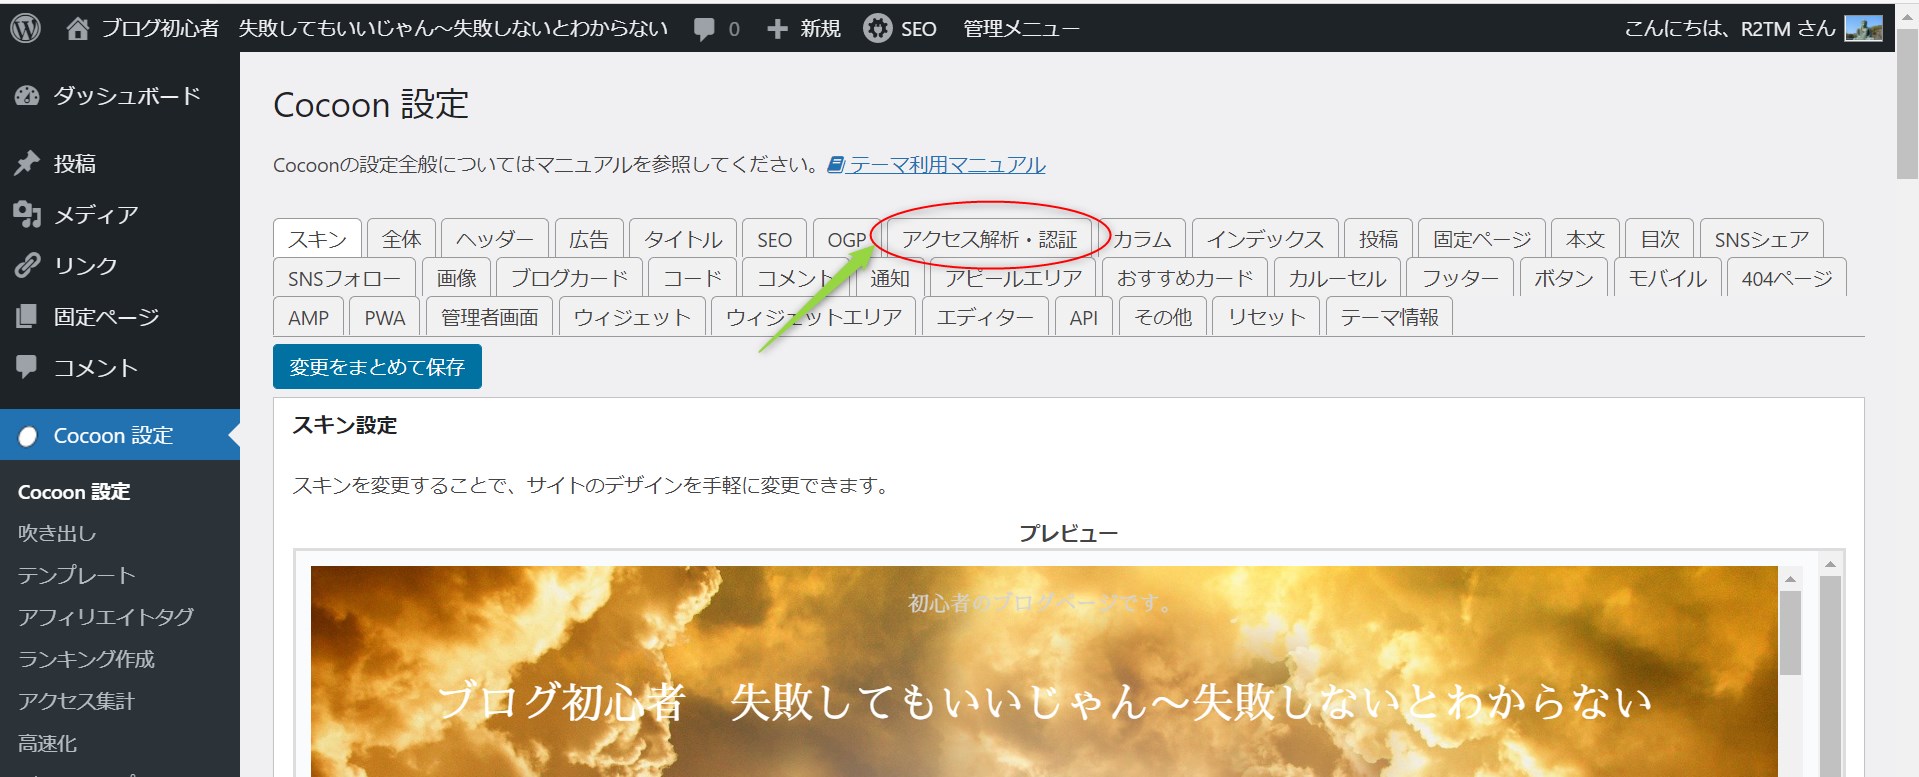The height and width of the screenshot is (777, 1919).
Task: Open Dashboard from the sidebar icon
Action: pyautogui.click(x=27, y=96)
